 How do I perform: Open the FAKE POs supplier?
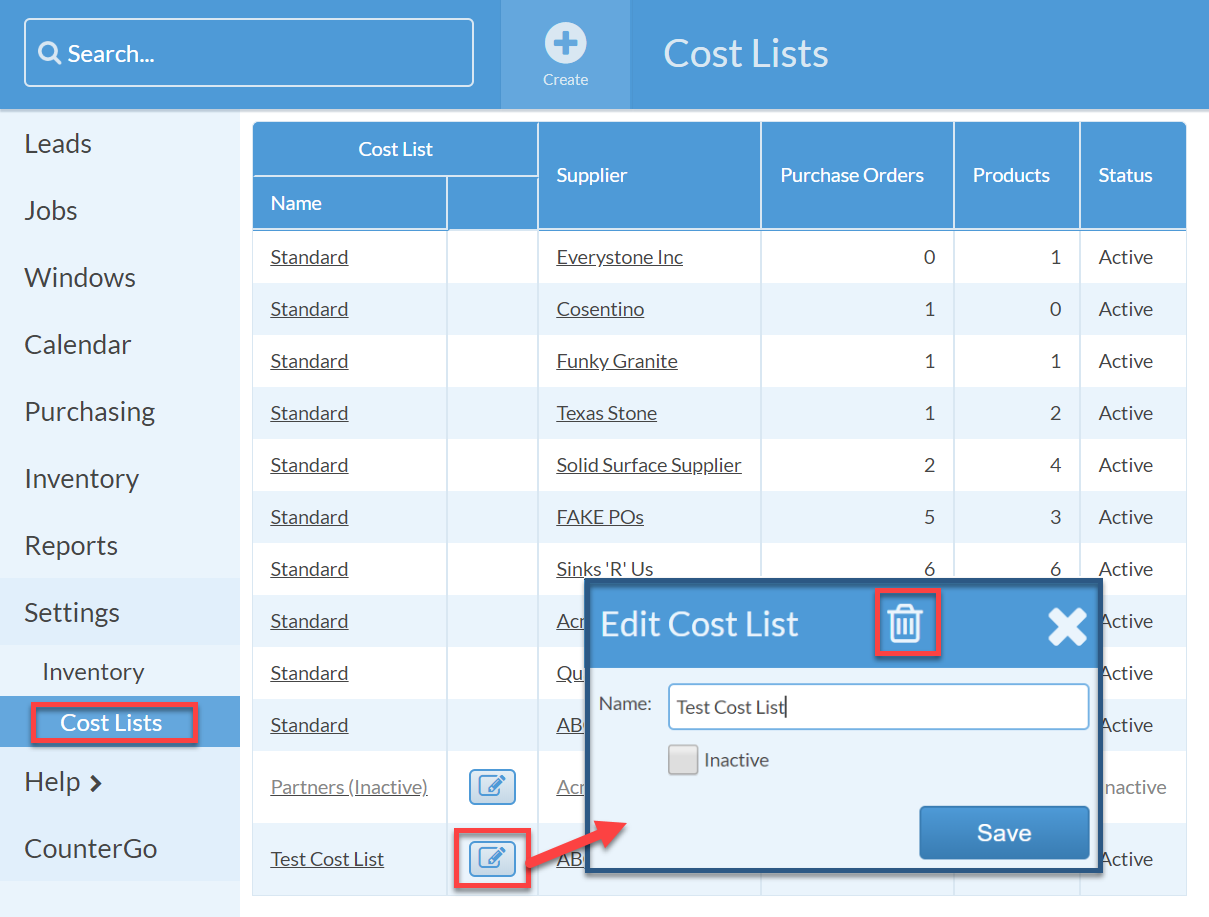pyautogui.click(x=600, y=517)
